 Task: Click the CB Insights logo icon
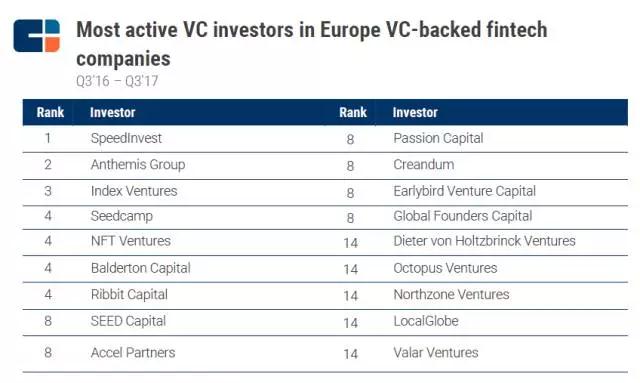(x=37, y=36)
